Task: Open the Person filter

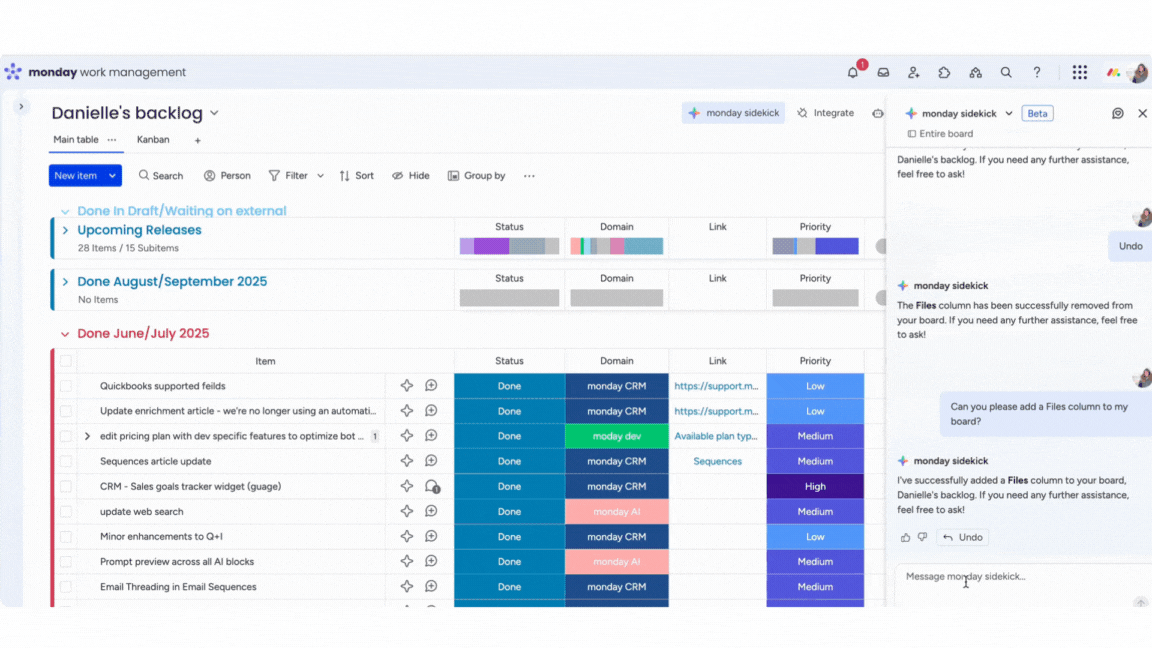Action: [x=227, y=176]
